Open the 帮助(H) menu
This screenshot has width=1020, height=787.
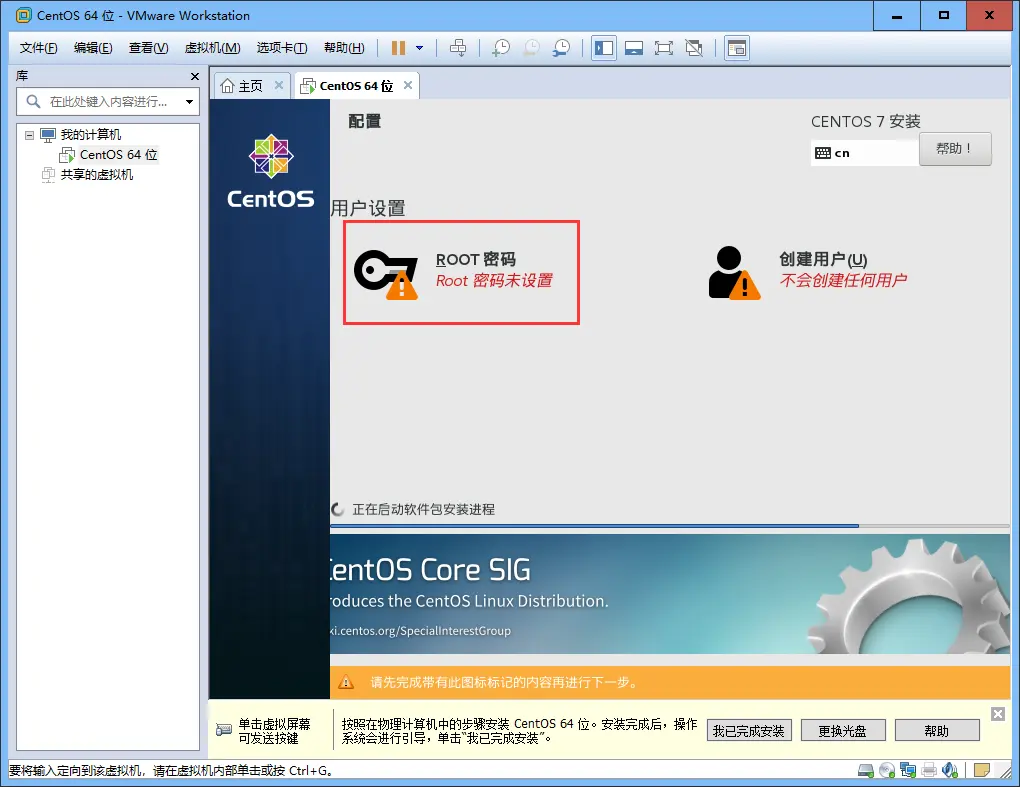(344, 48)
